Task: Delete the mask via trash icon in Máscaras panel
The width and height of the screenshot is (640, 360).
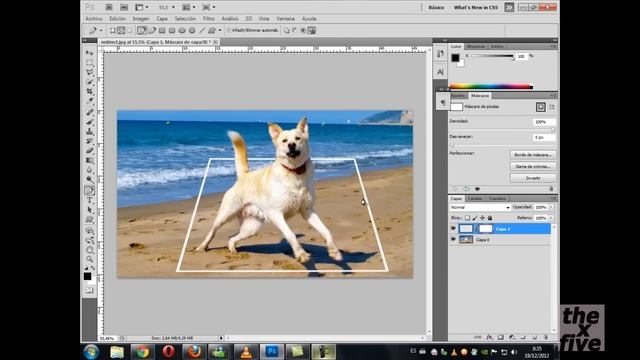Action: (x=551, y=189)
